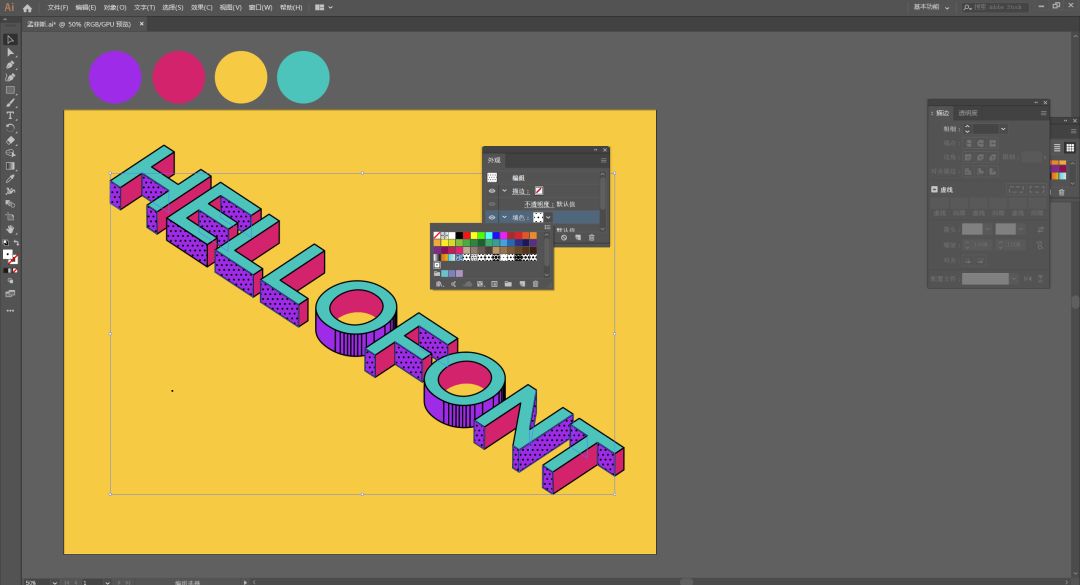Delete selected item in Appearance panel
This screenshot has width=1080, height=585.
click(591, 237)
